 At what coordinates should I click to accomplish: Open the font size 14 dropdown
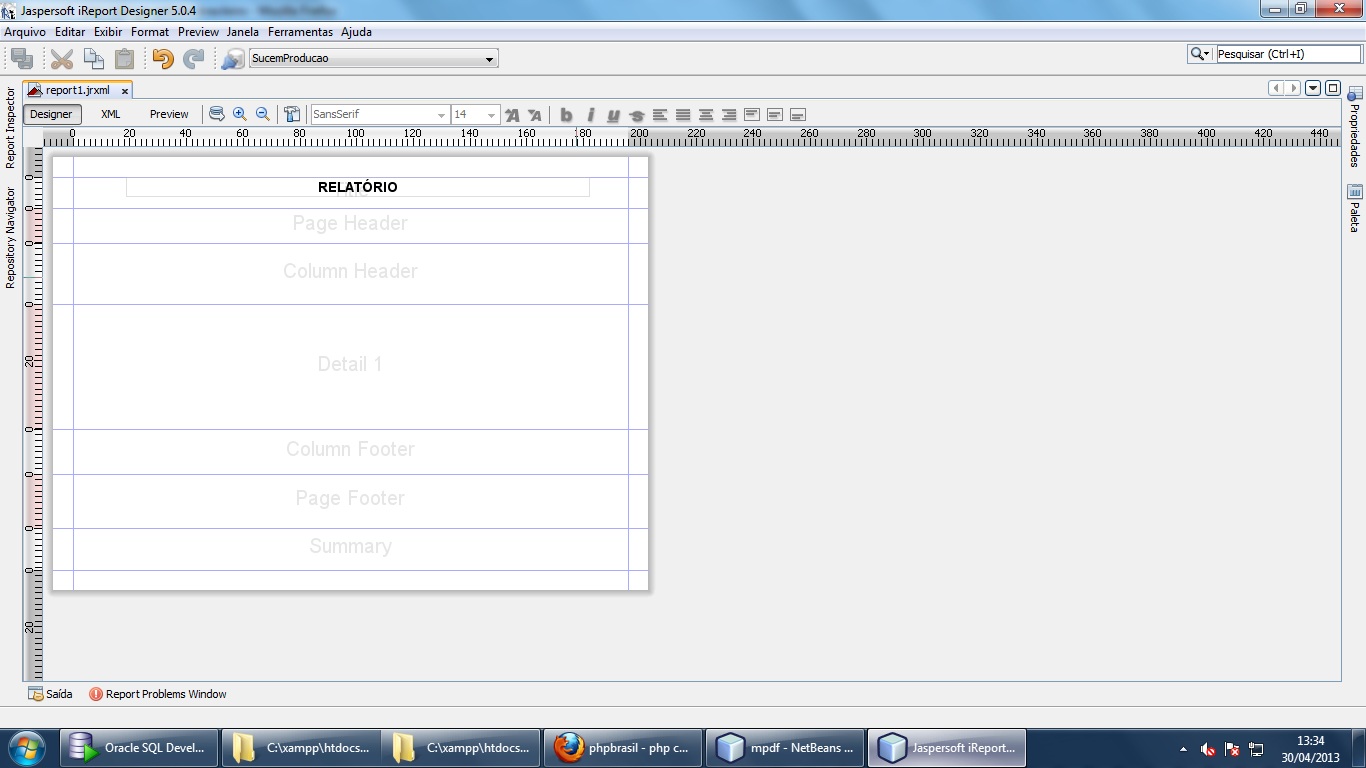(475, 115)
